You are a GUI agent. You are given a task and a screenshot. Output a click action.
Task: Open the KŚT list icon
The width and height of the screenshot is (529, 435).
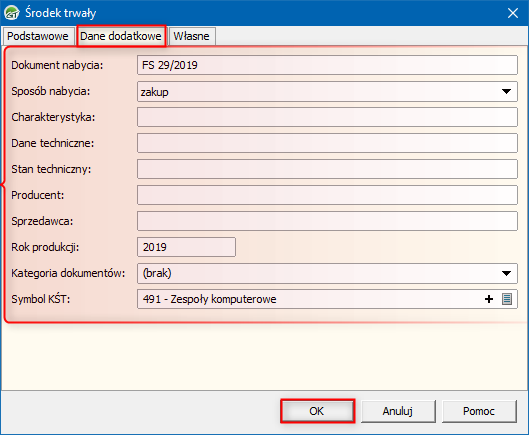pos(507,299)
